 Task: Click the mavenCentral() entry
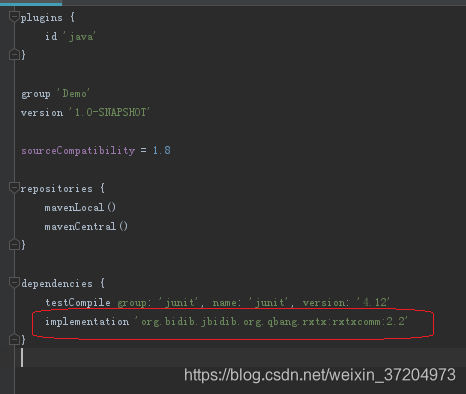(86, 226)
